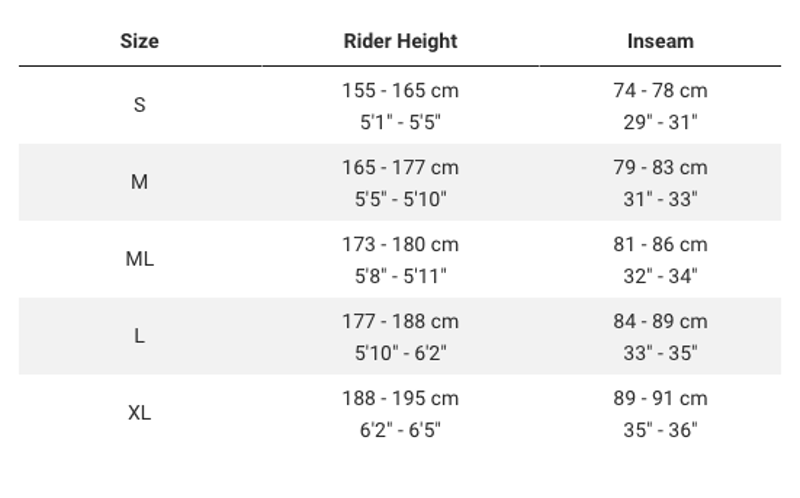This screenshot has width=800, height=498.
Task: Select the S size row label
Action: click(139, 105)
